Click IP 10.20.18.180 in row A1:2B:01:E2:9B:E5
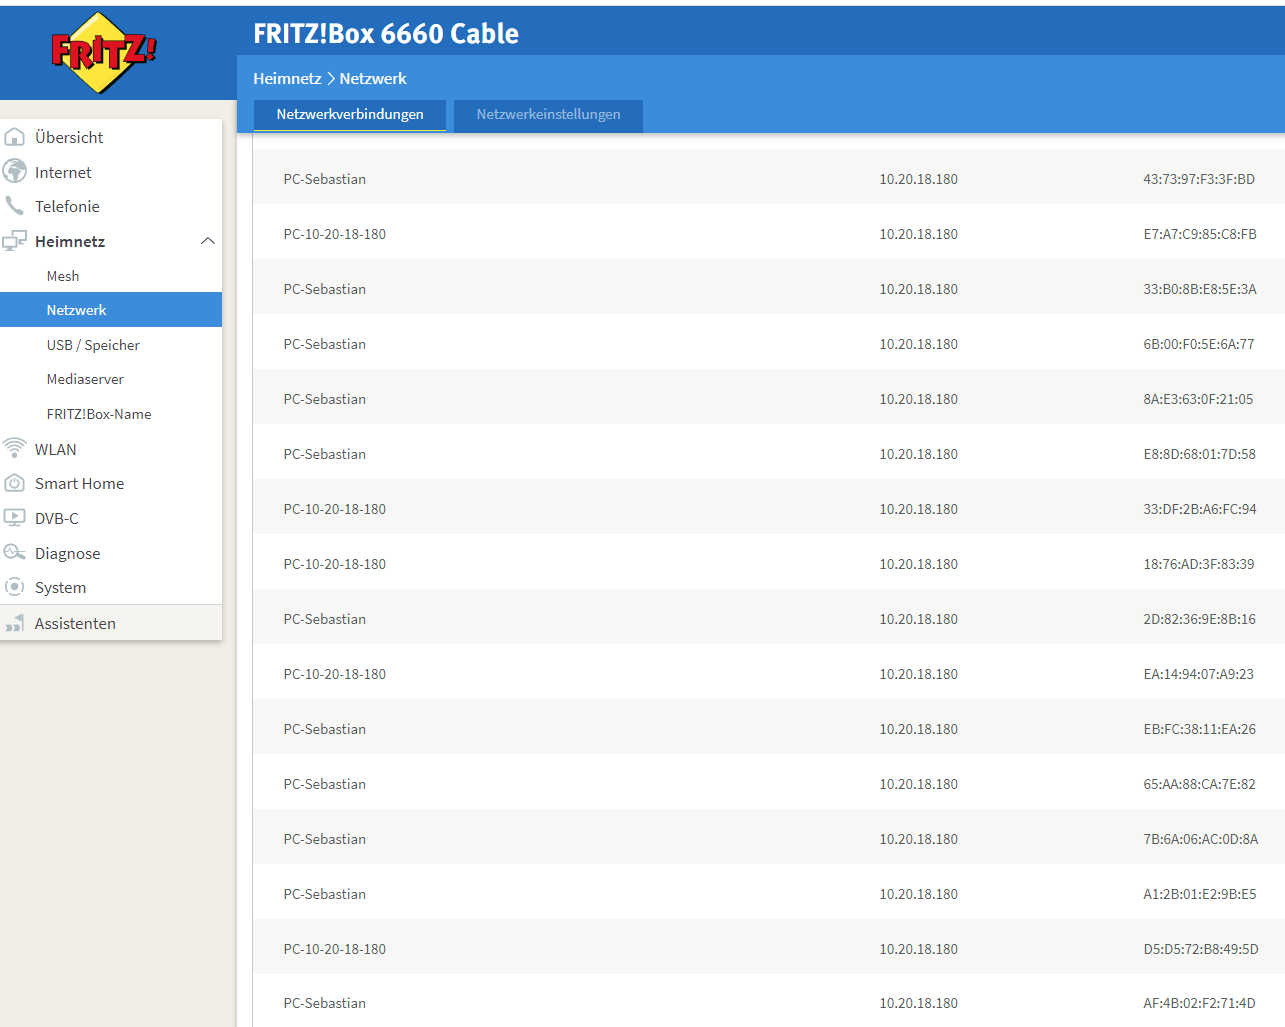The height and width of the screenshot is (1027, 1285). click(919, 894)
